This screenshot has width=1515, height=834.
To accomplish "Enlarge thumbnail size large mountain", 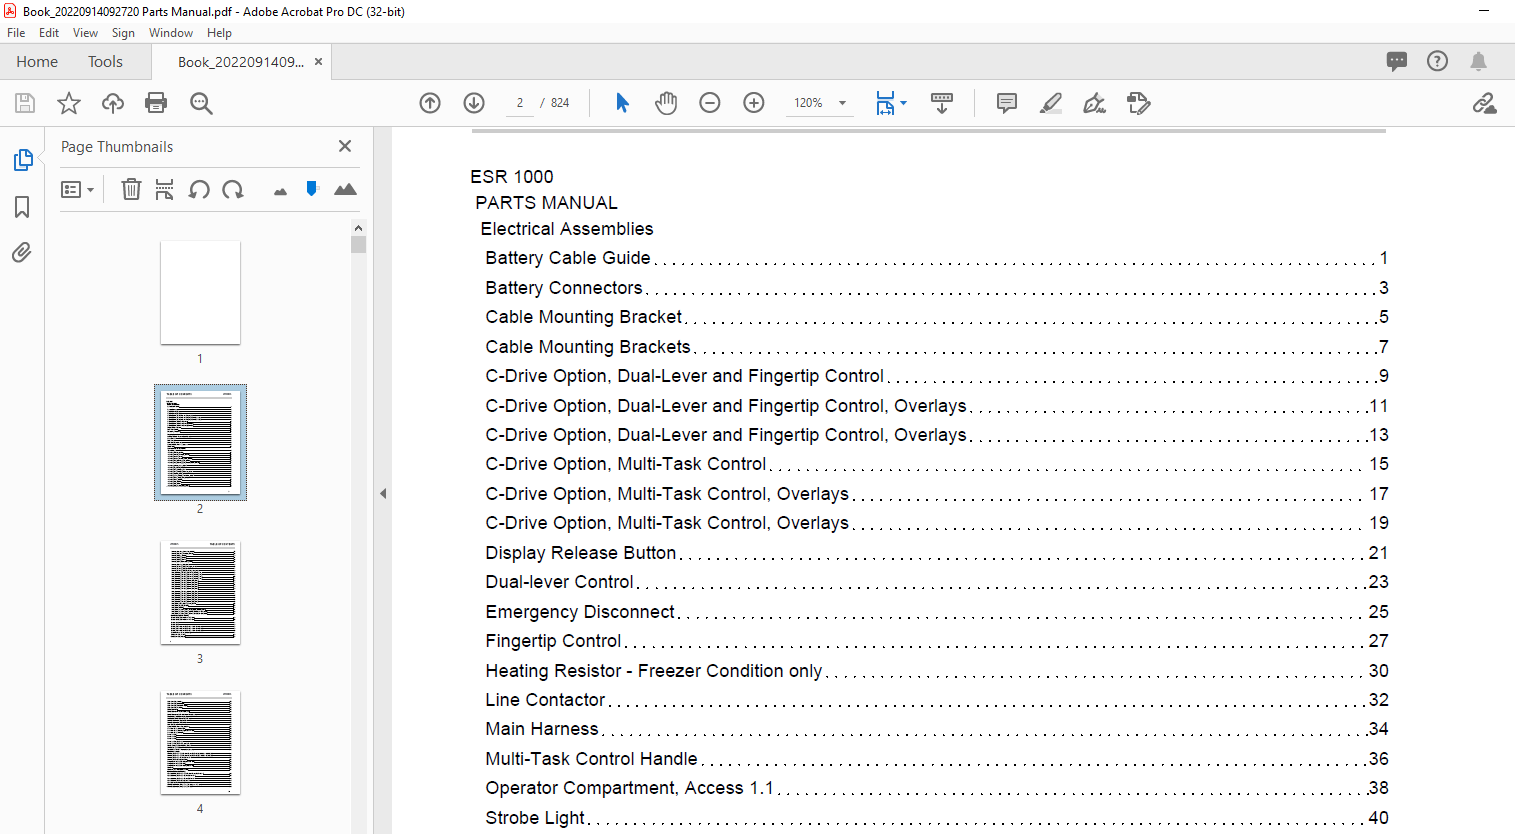I will click(x=345, y=189).
